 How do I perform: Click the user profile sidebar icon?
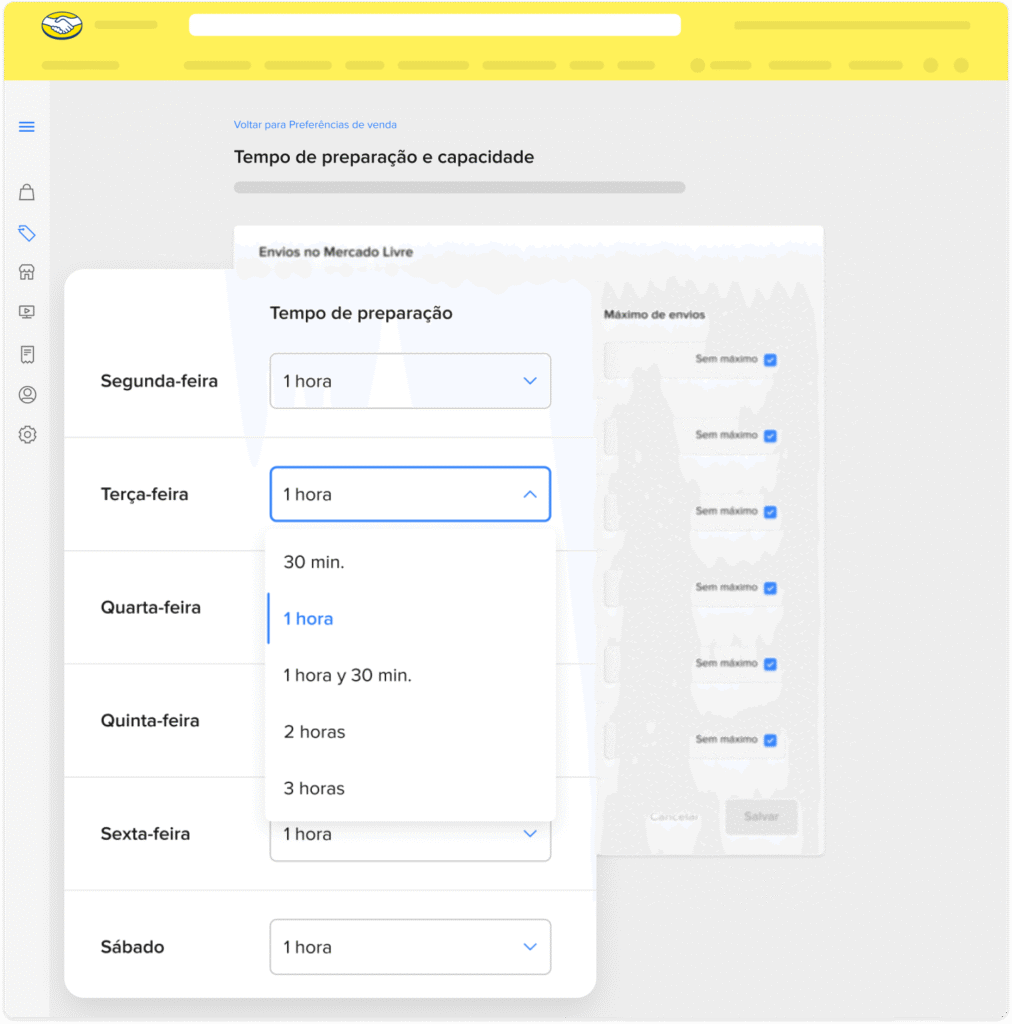(x=27, y=395)
